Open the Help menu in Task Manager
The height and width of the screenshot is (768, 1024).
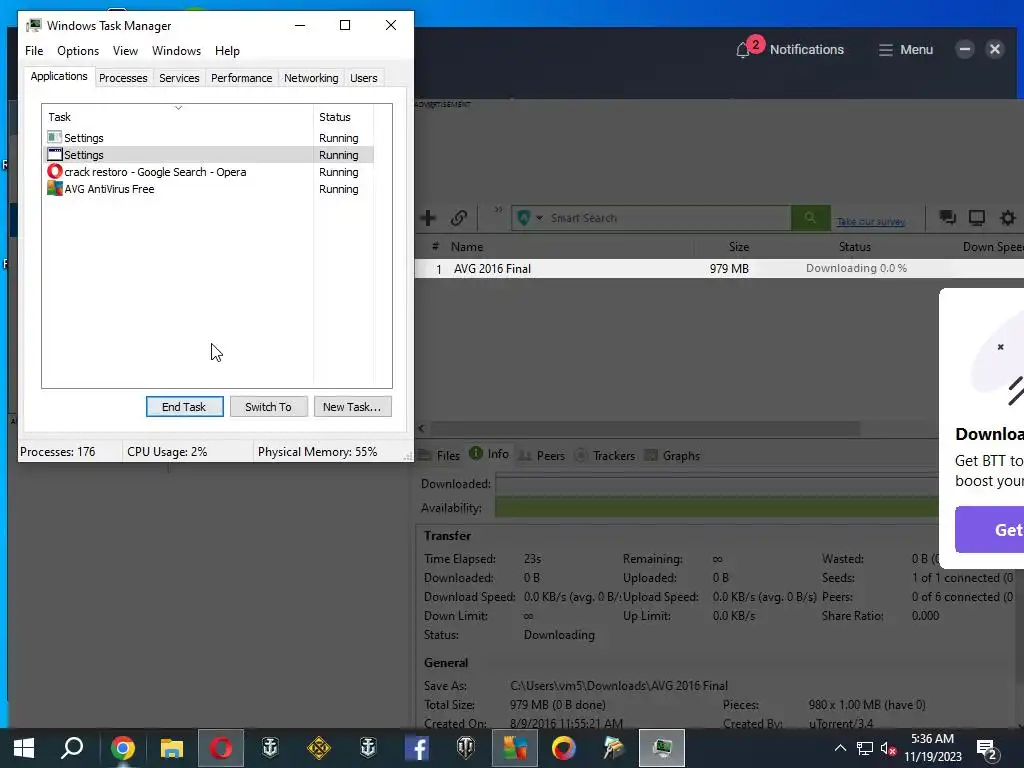click(227, 51)
